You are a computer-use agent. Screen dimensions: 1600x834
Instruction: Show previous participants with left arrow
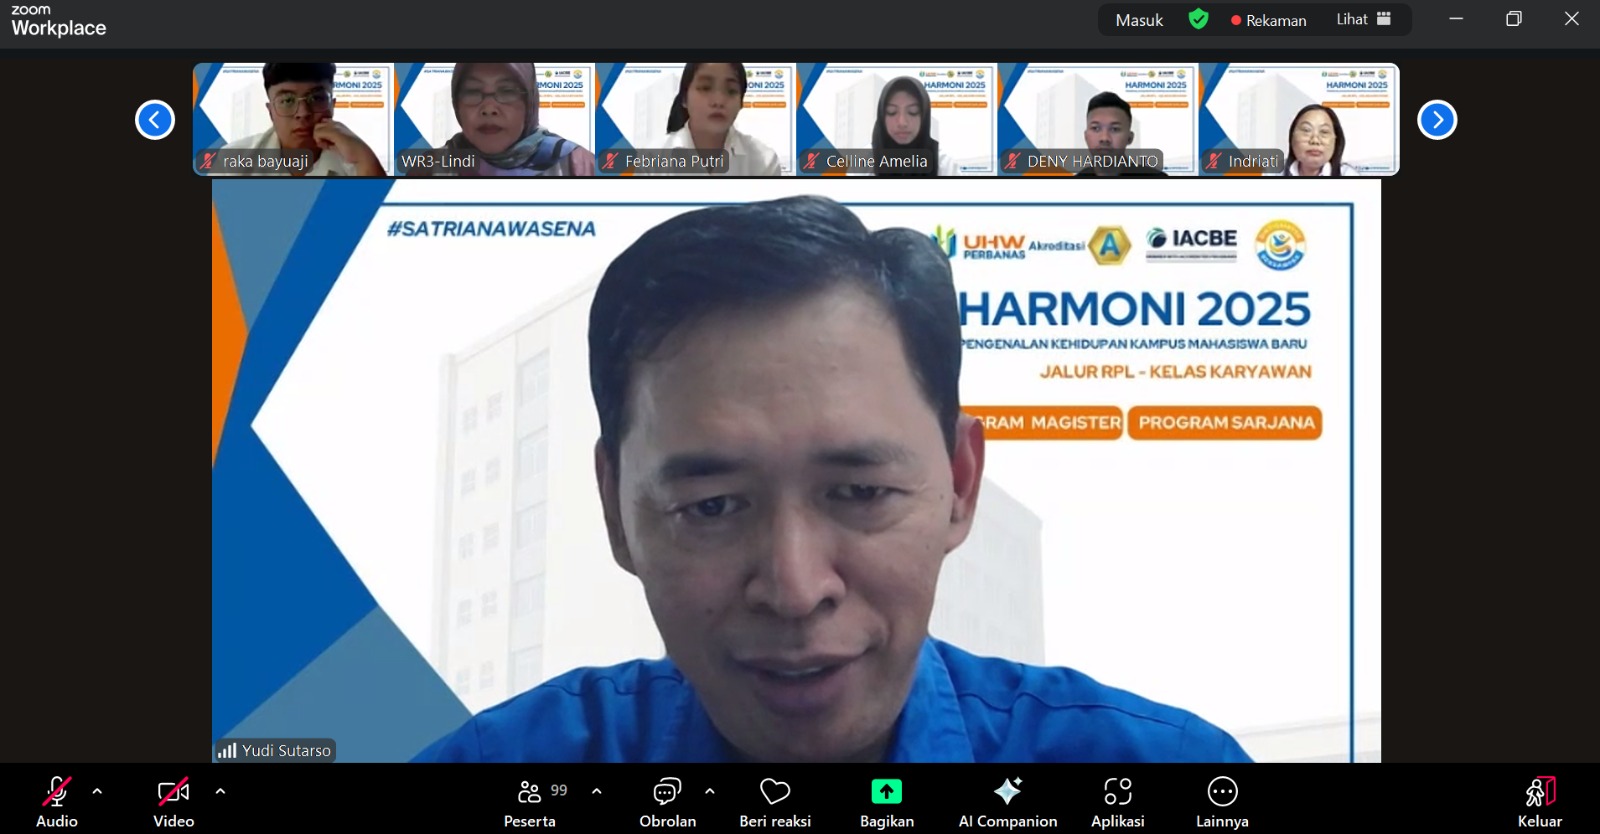[x=155, y=120]
